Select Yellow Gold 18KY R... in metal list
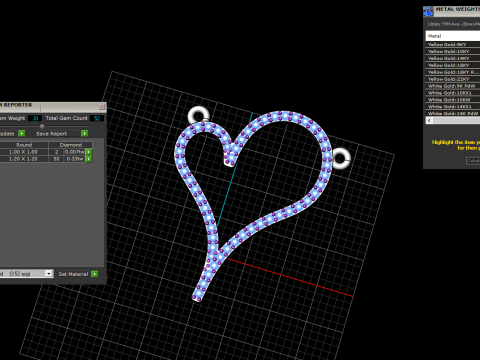The image size is (480, 360). [x=453, y=72]
